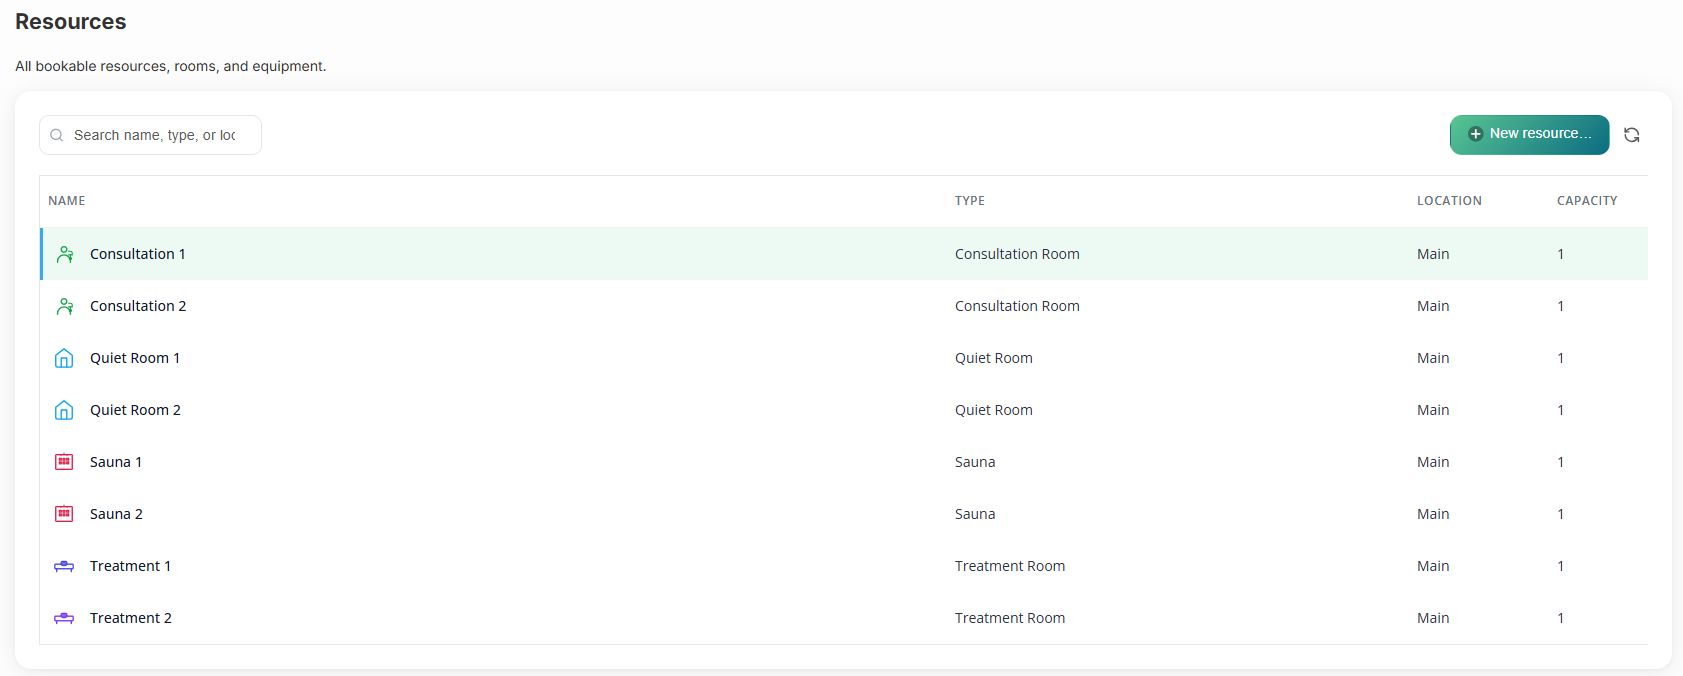
Task: Click the Quiet Room 1 house icon
Action: click(64, 358)
